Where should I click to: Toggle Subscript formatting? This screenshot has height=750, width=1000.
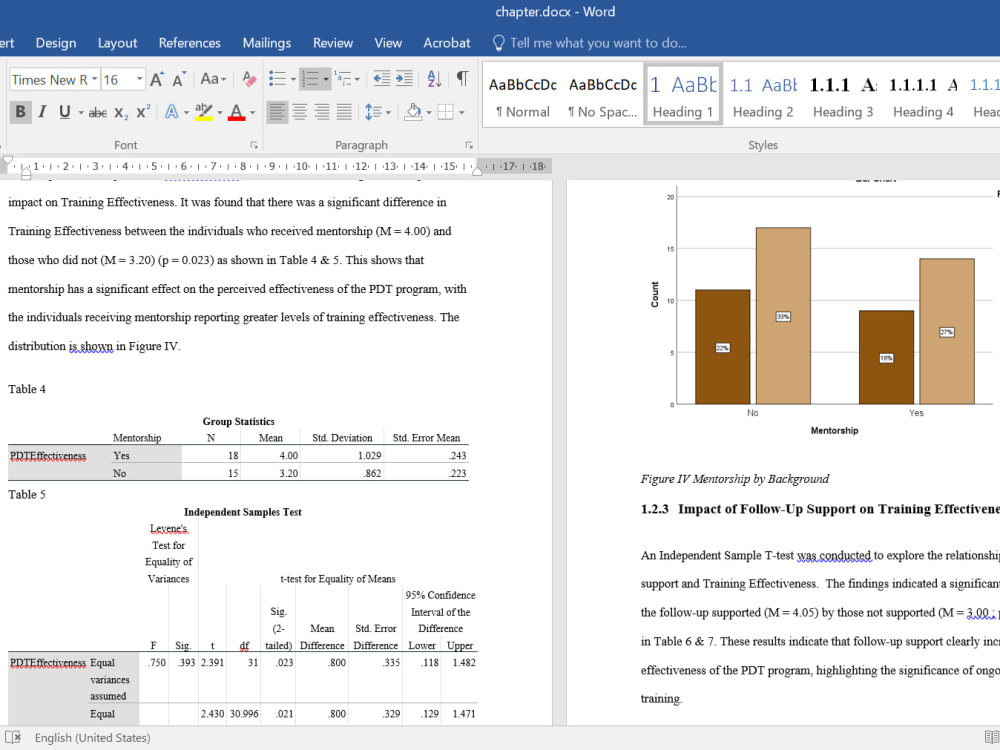pyautogui.click(x=121, y=113)
